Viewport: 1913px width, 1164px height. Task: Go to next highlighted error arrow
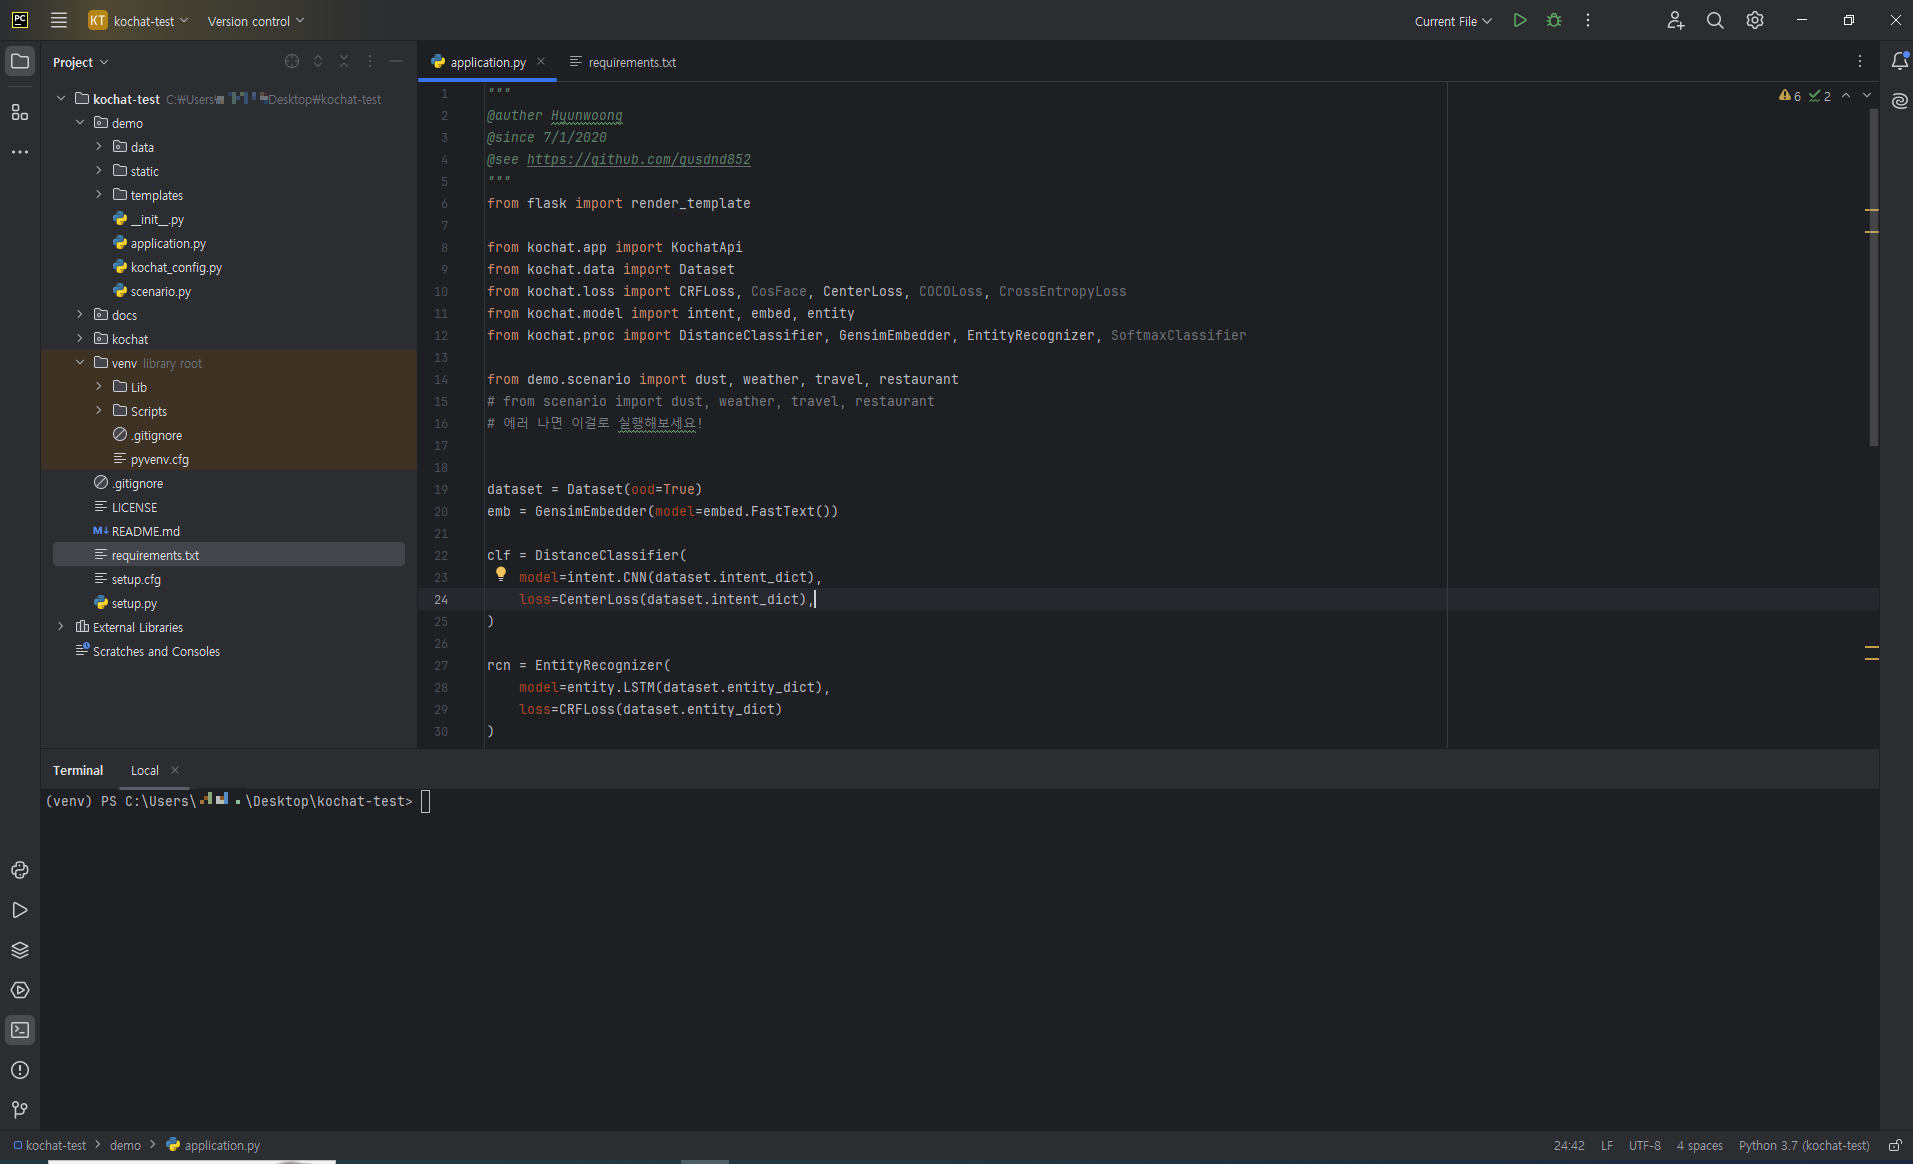click(1867, 96)
